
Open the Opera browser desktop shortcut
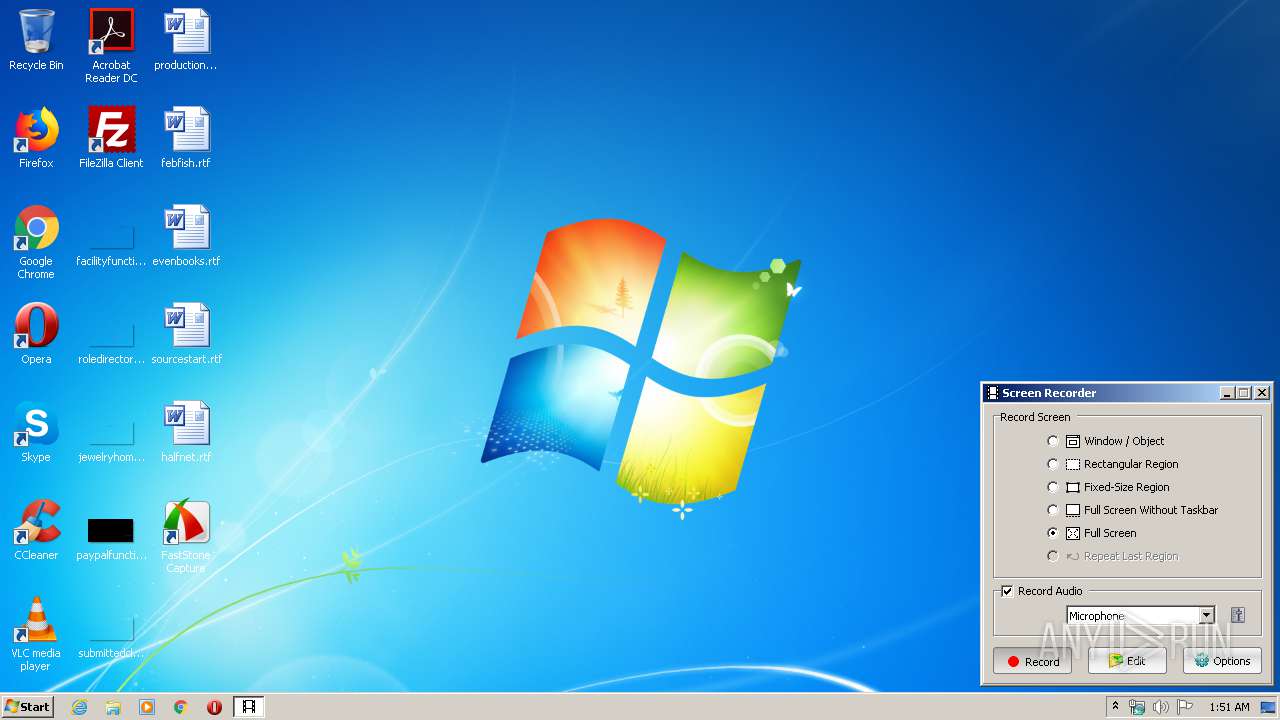[36, 335]
